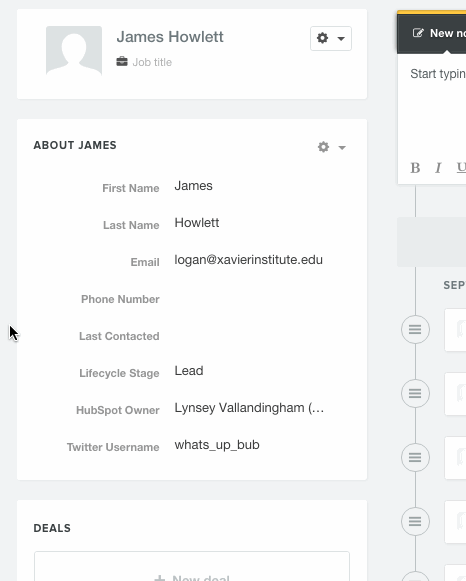The height and width of the screenshot is (581, 466).
Task: Click the first timeline event marker icon
Action: [x=415, y=329]
